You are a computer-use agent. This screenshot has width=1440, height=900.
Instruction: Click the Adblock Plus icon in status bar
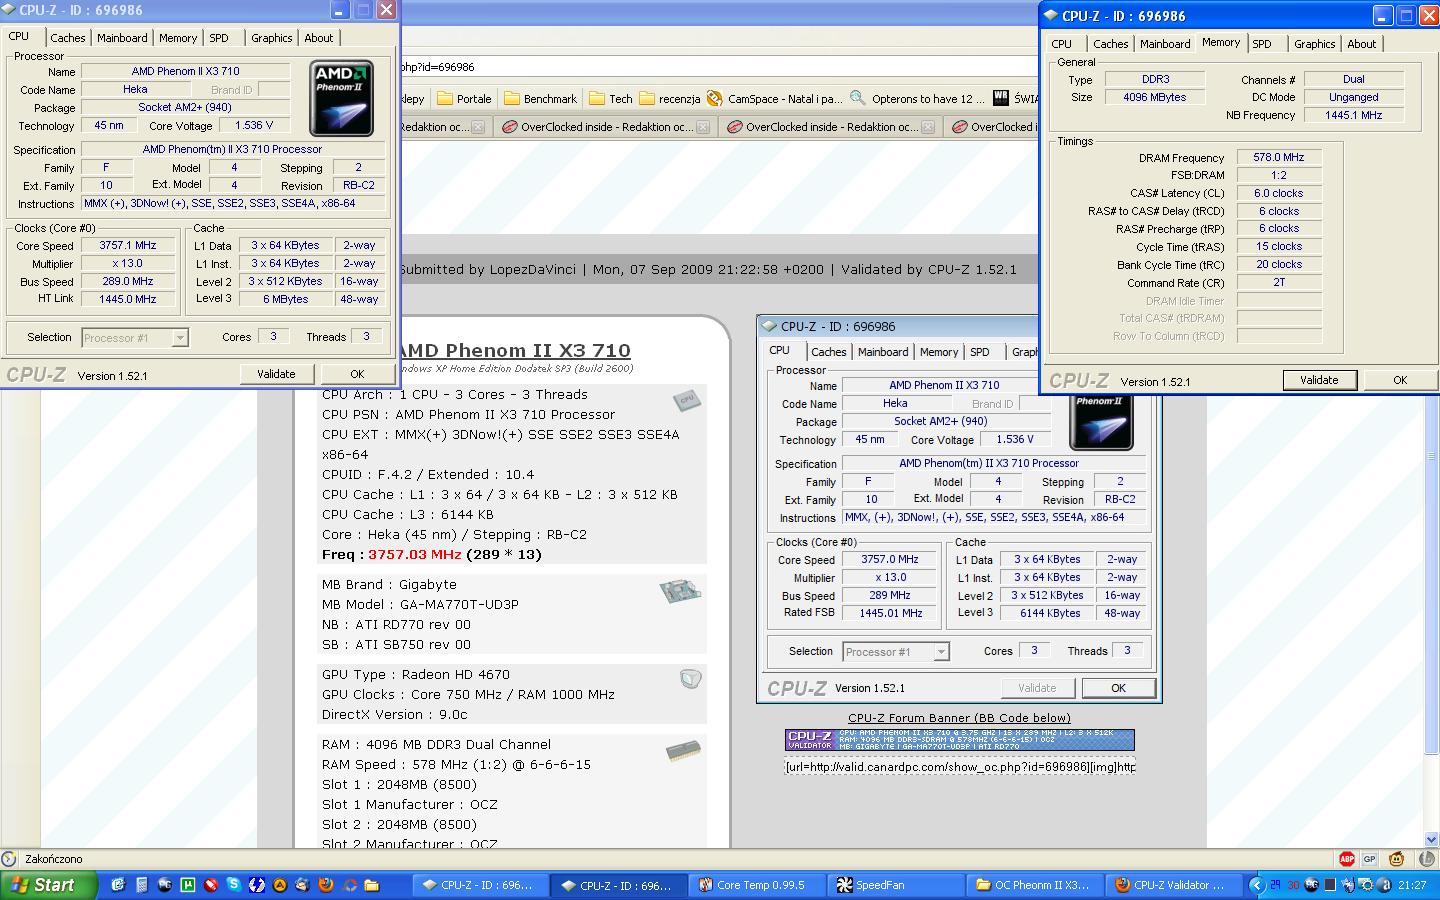[1347, 859]
